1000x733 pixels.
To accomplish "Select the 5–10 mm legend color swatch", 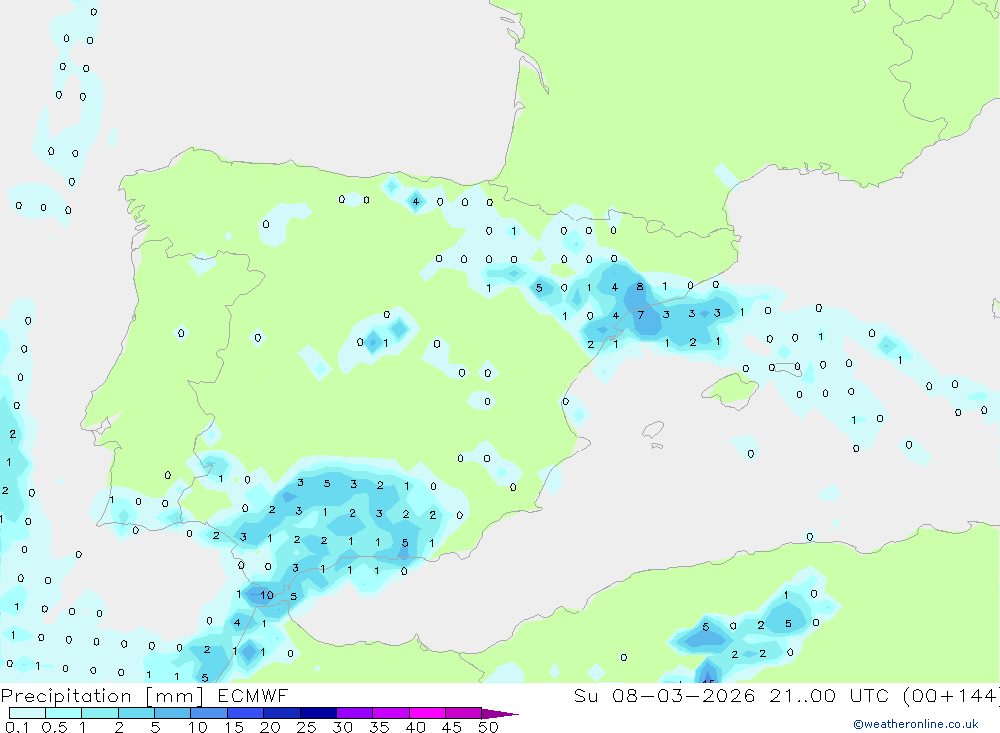I will coord(173,713).
